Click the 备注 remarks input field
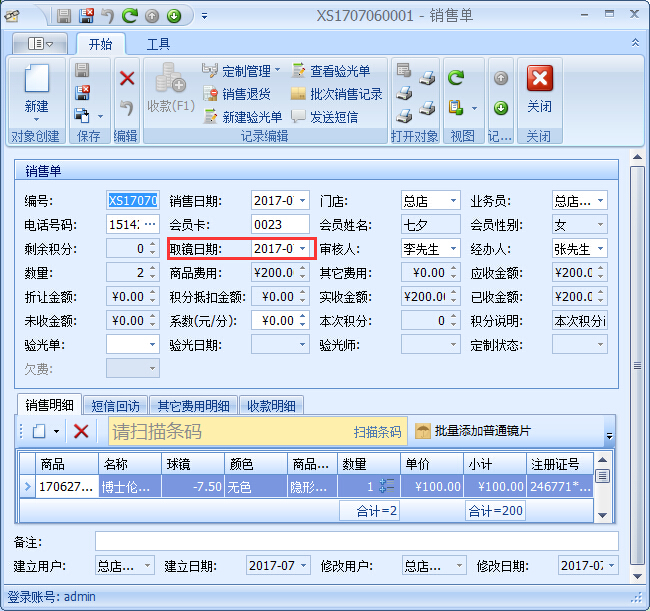The width and height of the screenshot is (650, 611). [x=356, y=541]
